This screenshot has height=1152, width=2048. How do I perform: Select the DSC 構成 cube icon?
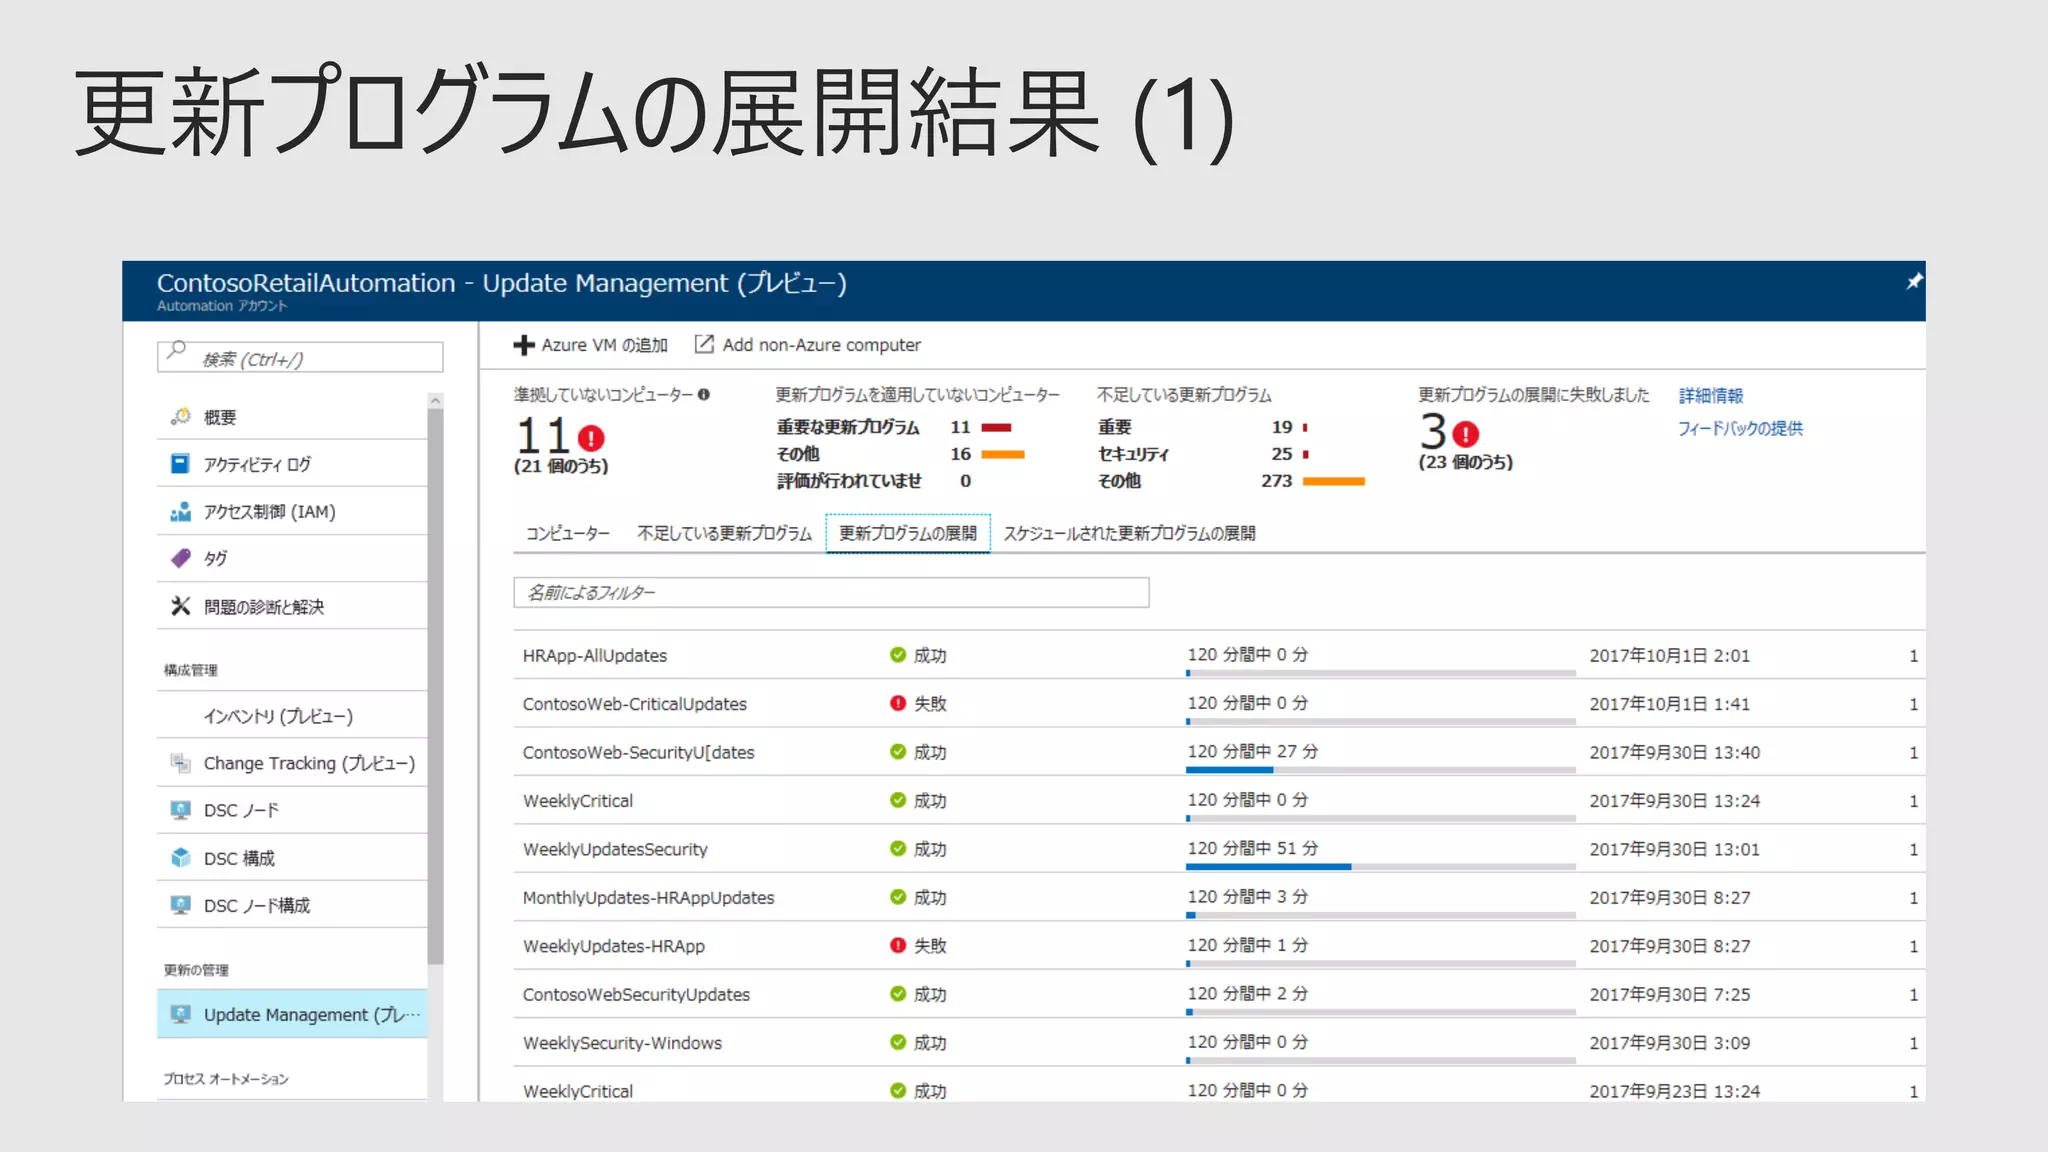pyautogui.click(x=180, y=857)
